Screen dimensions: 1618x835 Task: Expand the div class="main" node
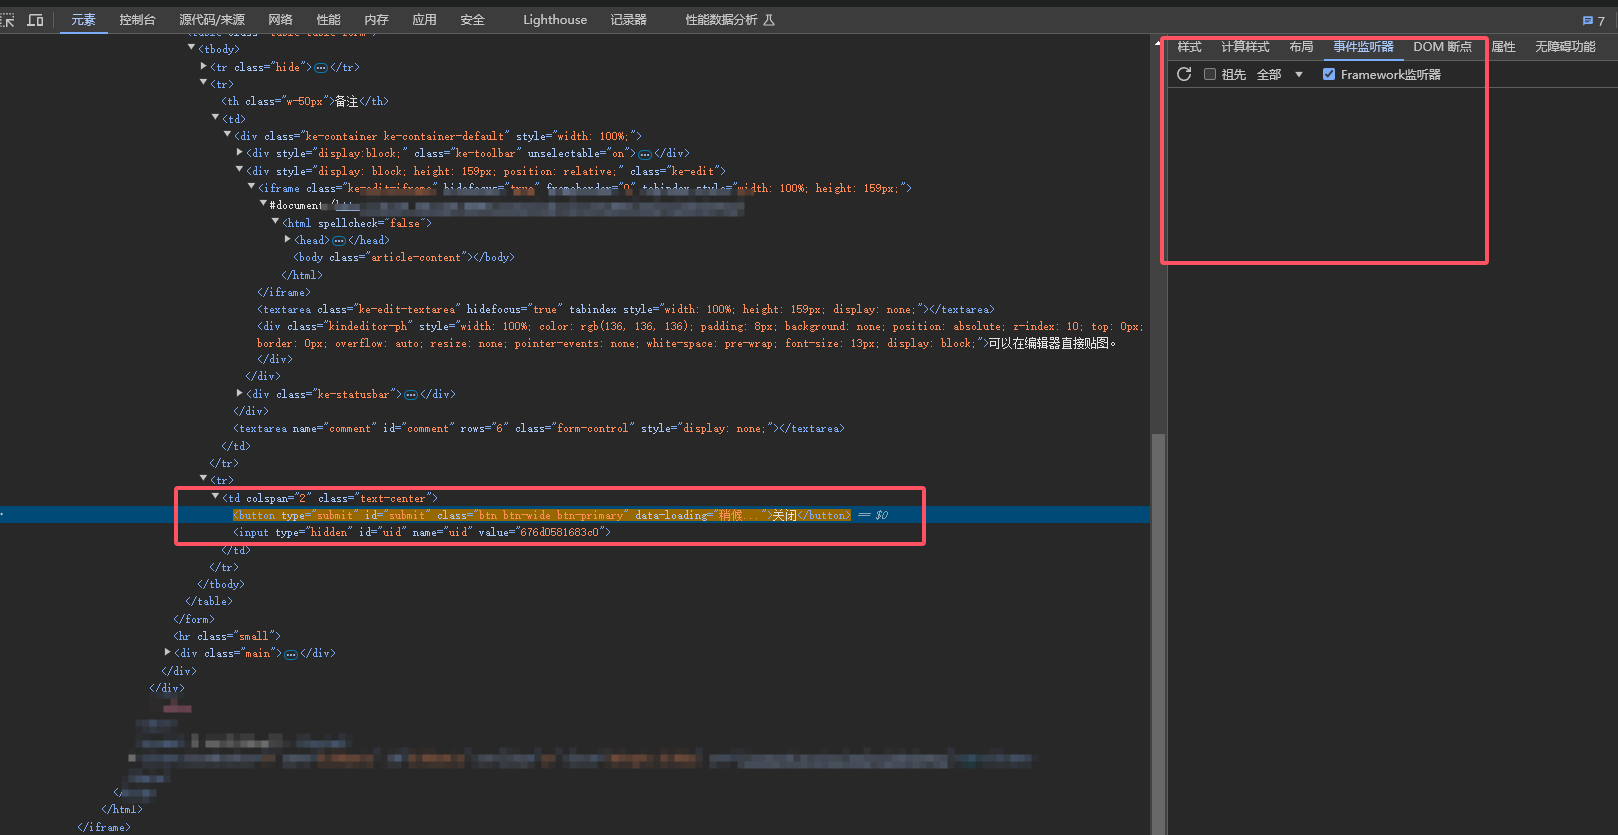coord(168,653)
